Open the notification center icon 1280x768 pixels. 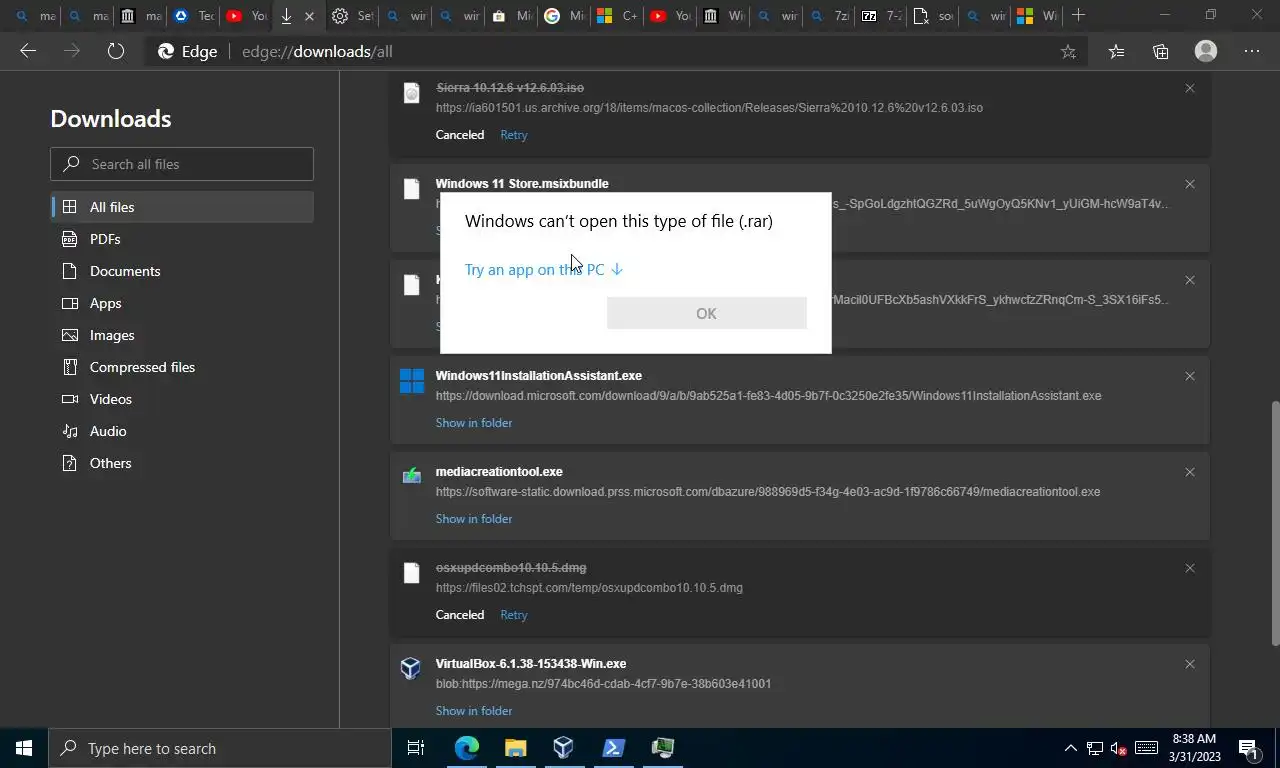point(1248,748)
